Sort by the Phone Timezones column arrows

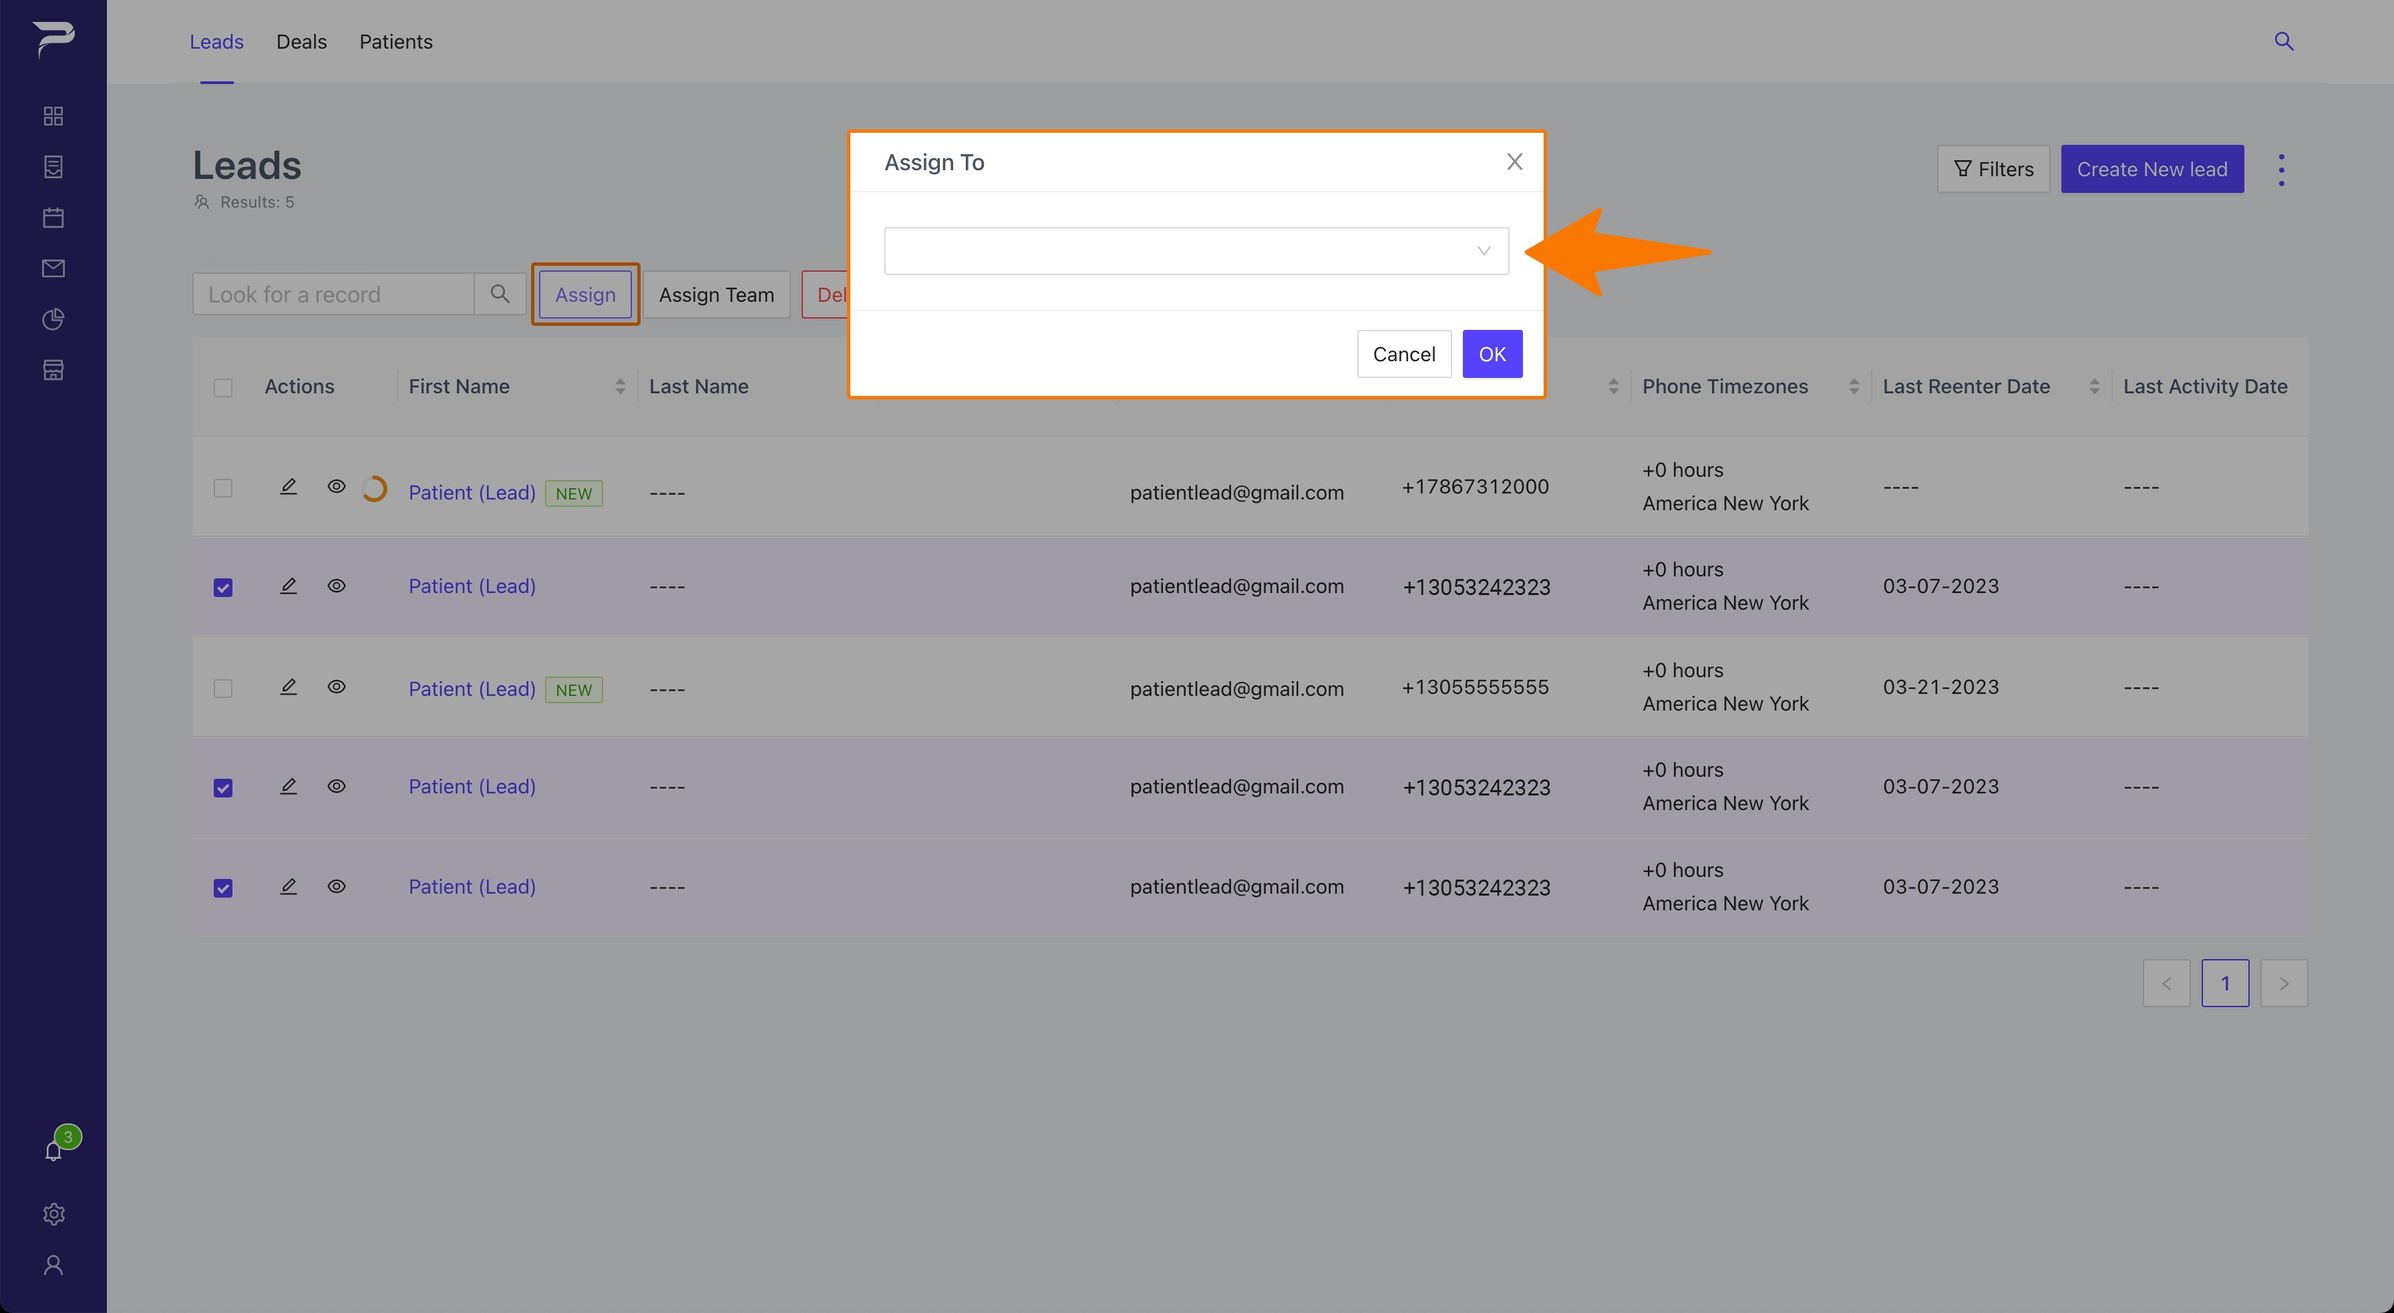(x=1854, y=386)
